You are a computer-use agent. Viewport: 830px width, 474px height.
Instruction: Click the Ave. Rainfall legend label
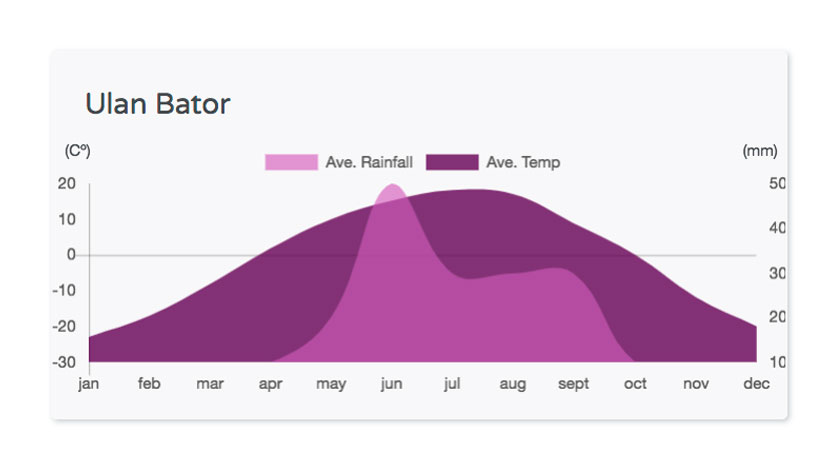[x=369, y=162]
